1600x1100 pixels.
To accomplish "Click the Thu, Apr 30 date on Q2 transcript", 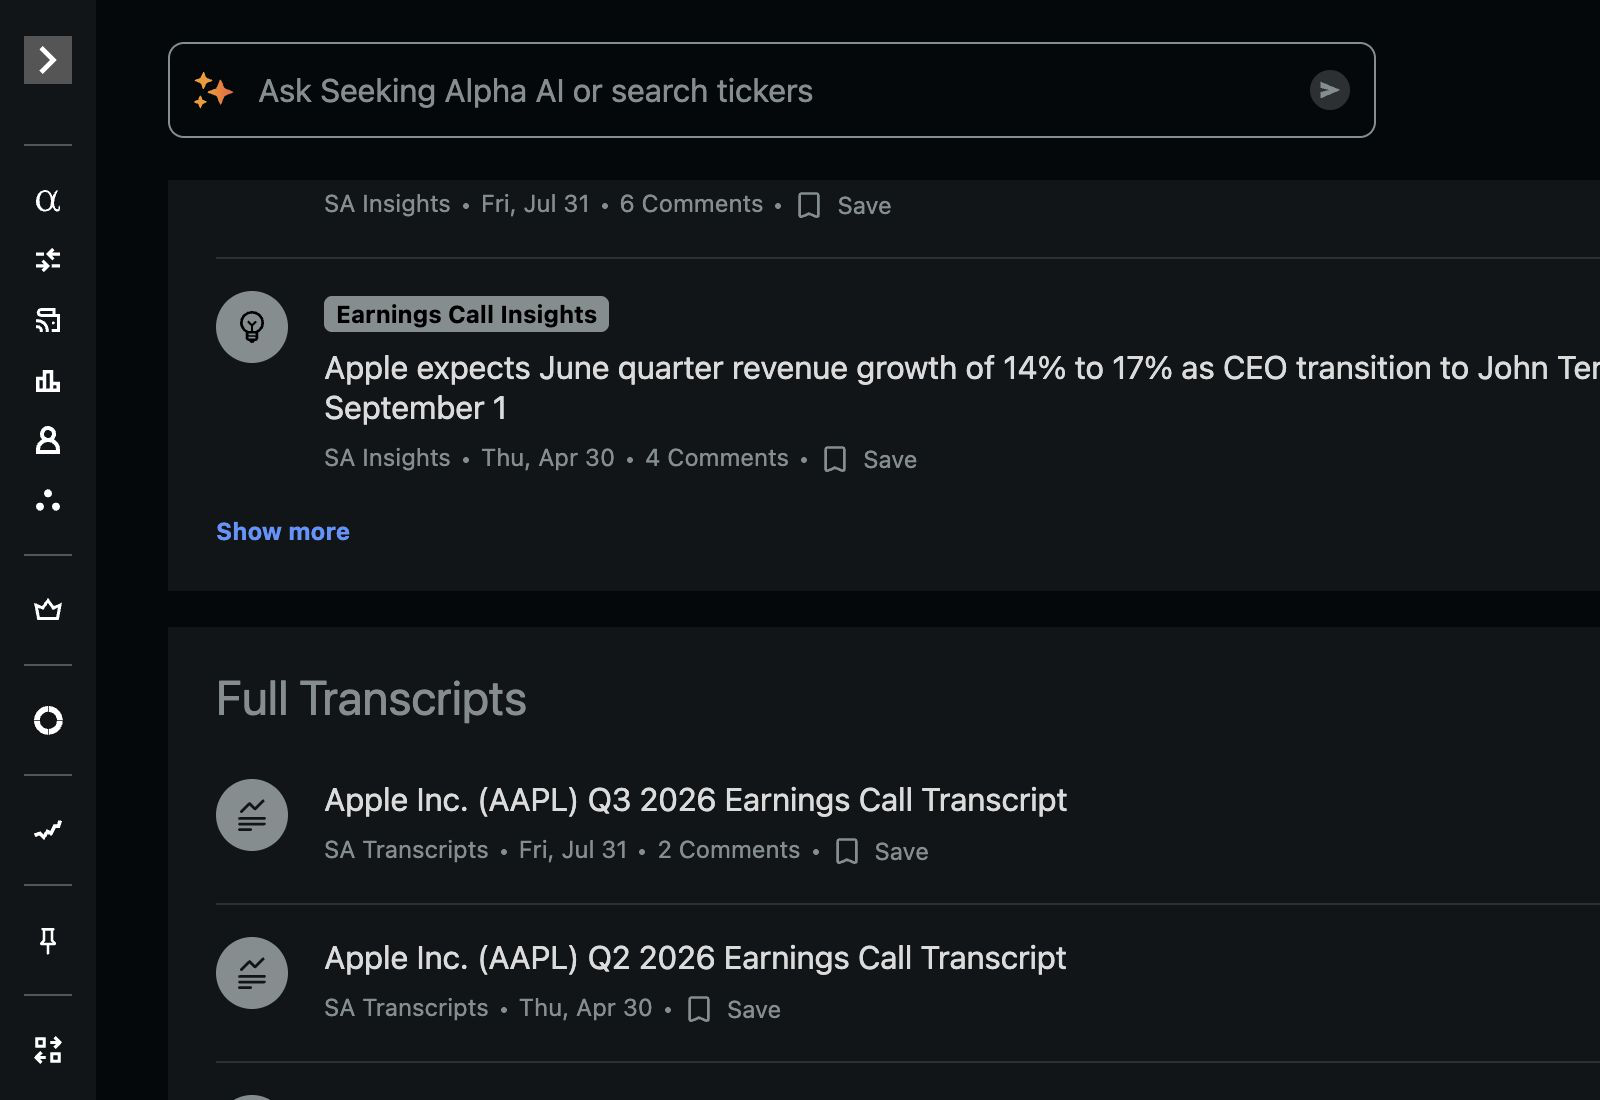I will pyautogui.click(x=585, y=1008).
